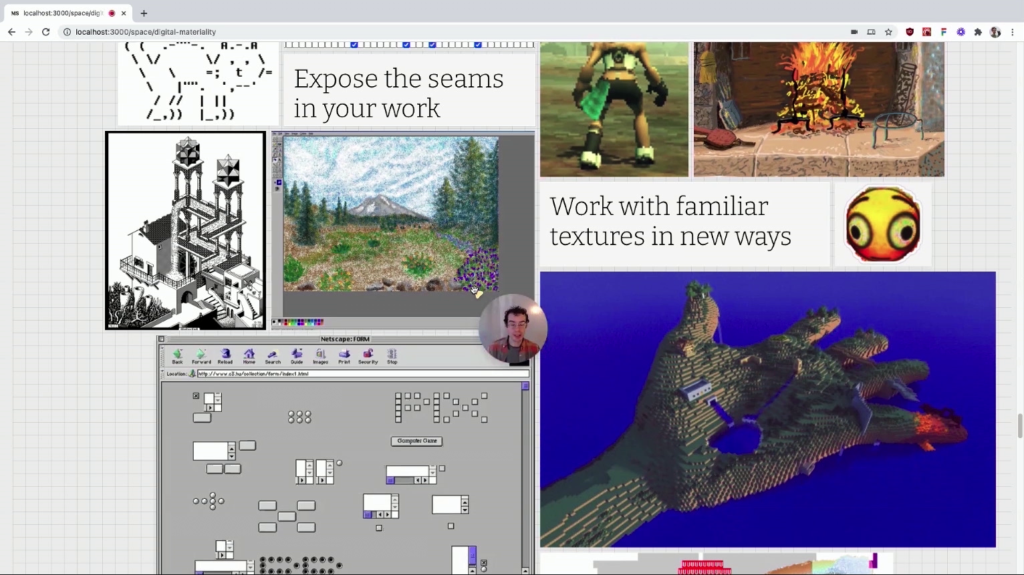The width and height of the screenshot is (1024, 575).
Task: Click the color palette below the landscape painting
Action: [x=298, y=322]
